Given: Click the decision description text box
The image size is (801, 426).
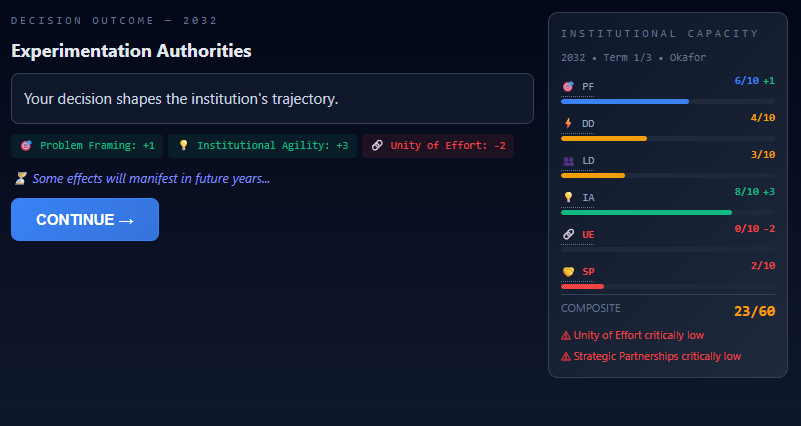Looking at the screenshot, I should (272, 99).
